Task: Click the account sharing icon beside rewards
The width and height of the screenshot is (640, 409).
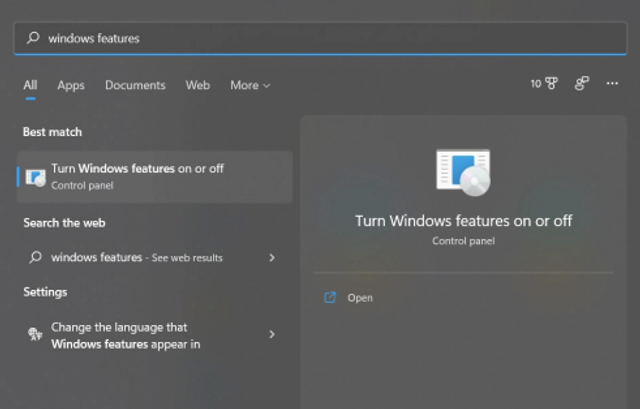Action: pyautogui.click(x=582, y=83)
